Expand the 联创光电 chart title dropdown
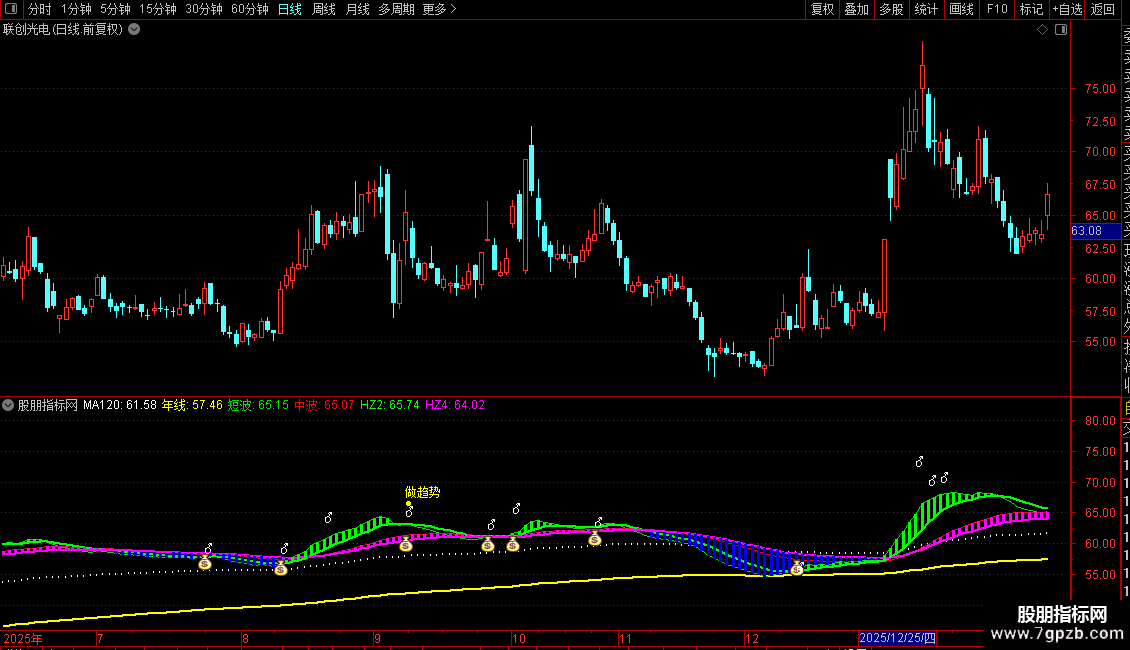This screenshot has width=1130, height=650. coord(134,30)
